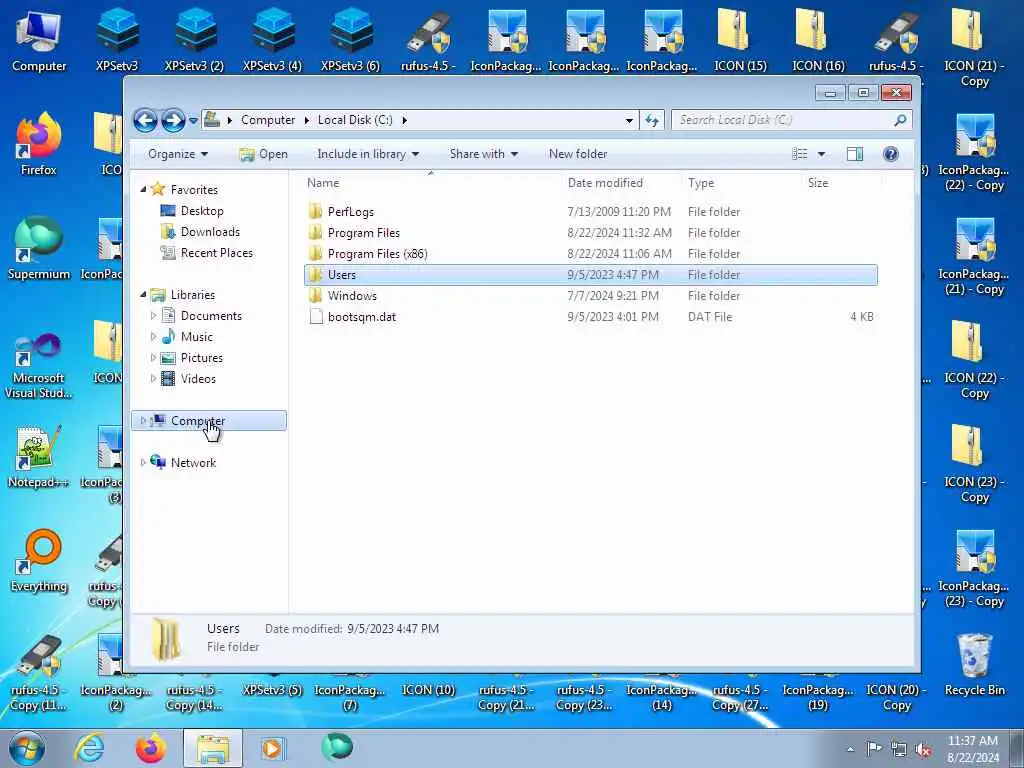Show hidden tray icons arrow
This screenshot has width=1024, height=768.
click(x=850, y=750)
